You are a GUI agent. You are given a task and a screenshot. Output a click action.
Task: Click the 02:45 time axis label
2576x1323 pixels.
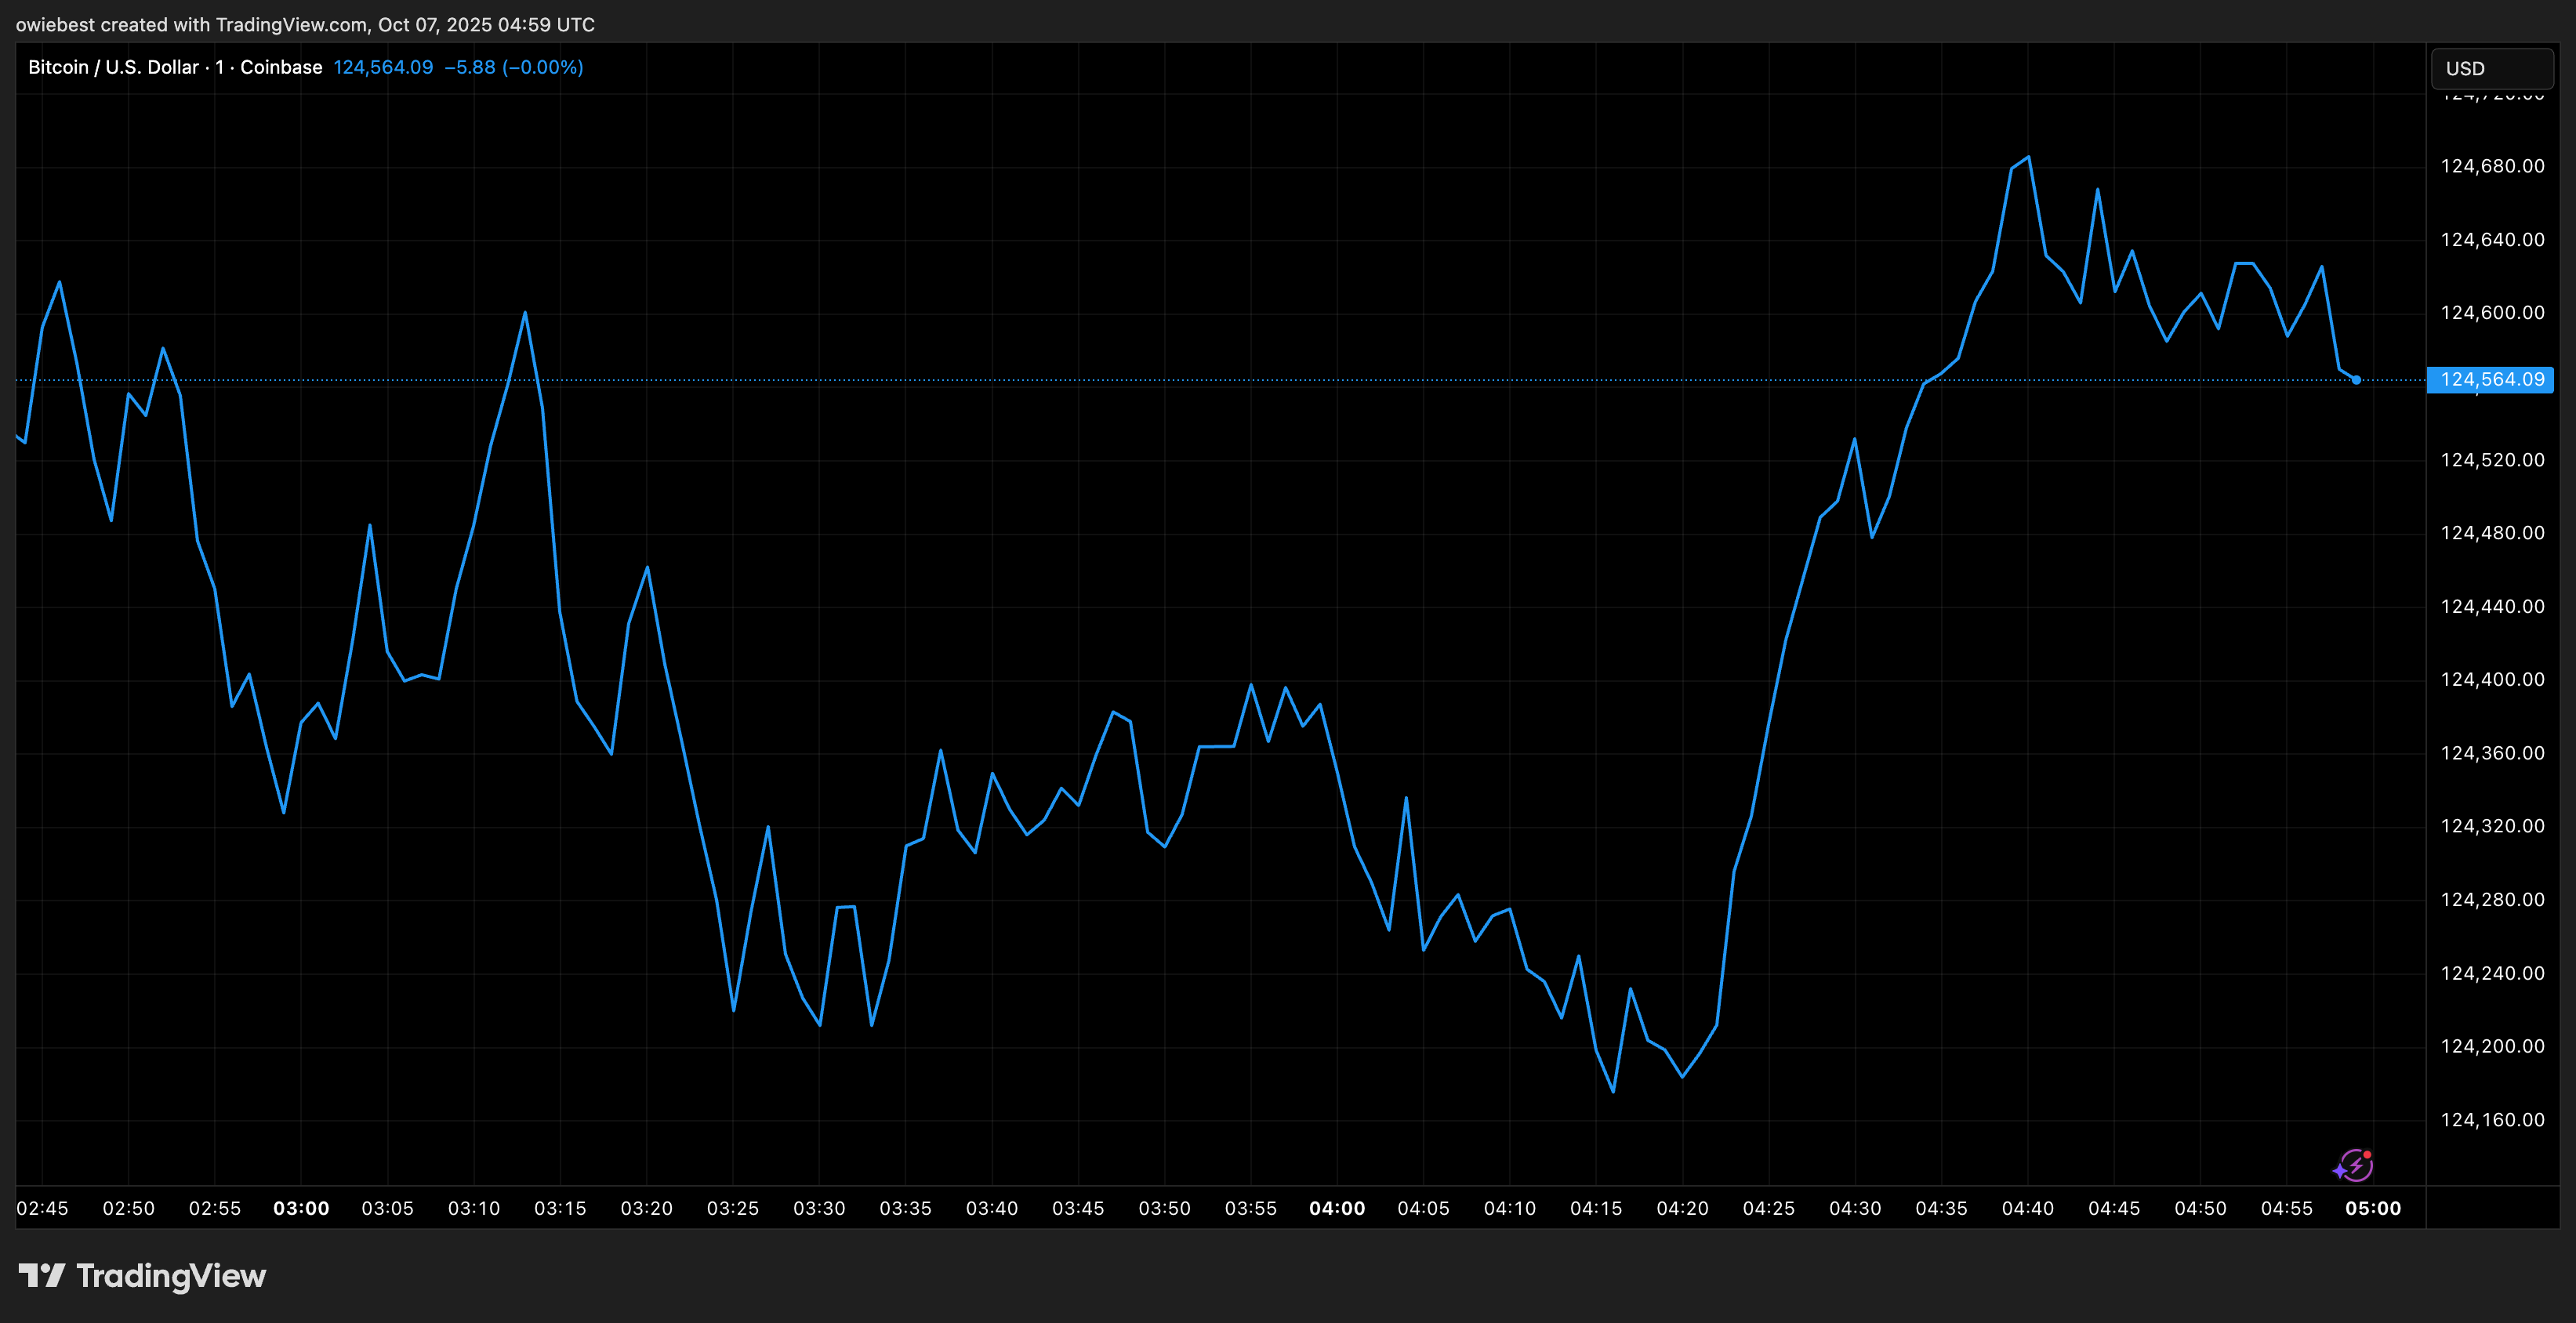click(42, 1208)
